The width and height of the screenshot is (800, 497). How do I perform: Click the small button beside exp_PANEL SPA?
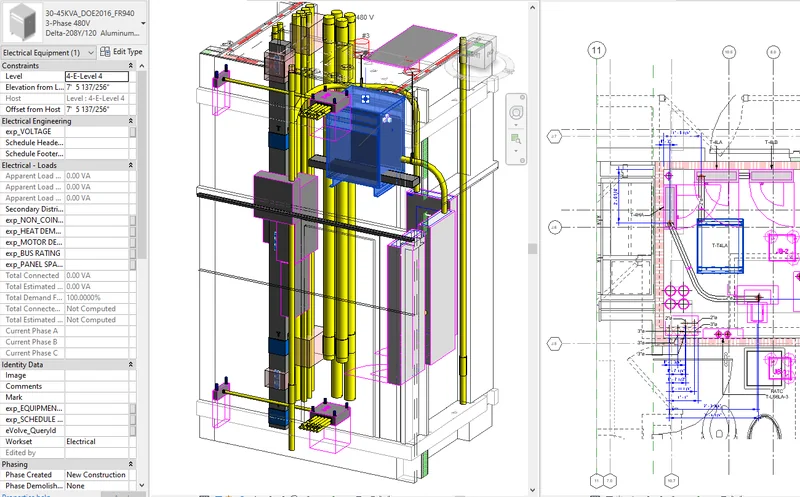tap(133, 264)
